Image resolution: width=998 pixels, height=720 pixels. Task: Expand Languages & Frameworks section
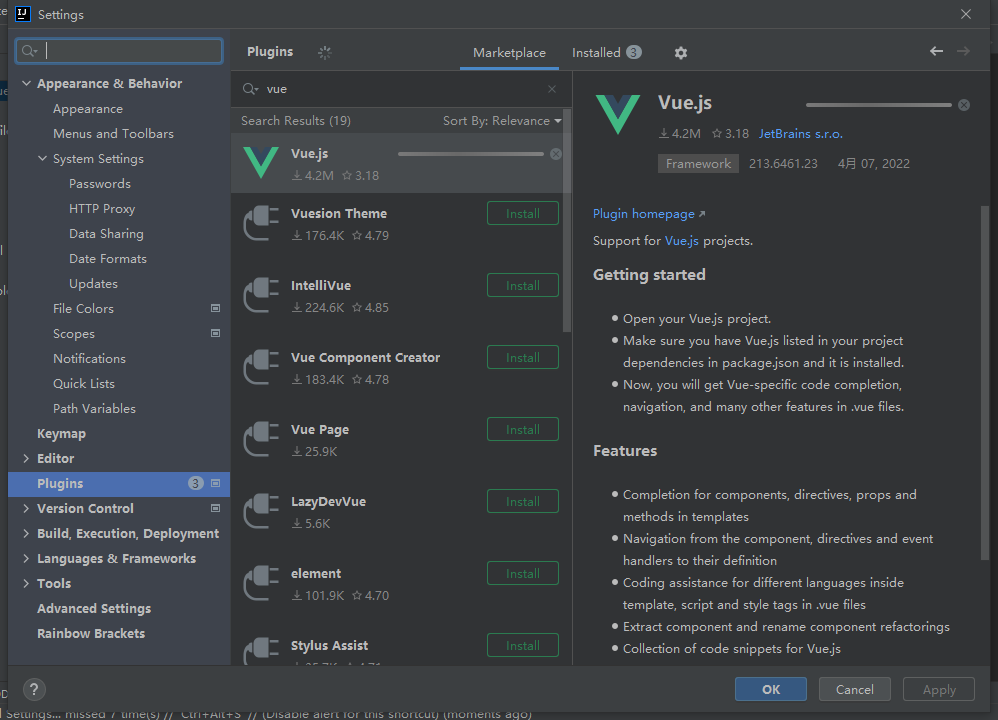coord(26,558)
